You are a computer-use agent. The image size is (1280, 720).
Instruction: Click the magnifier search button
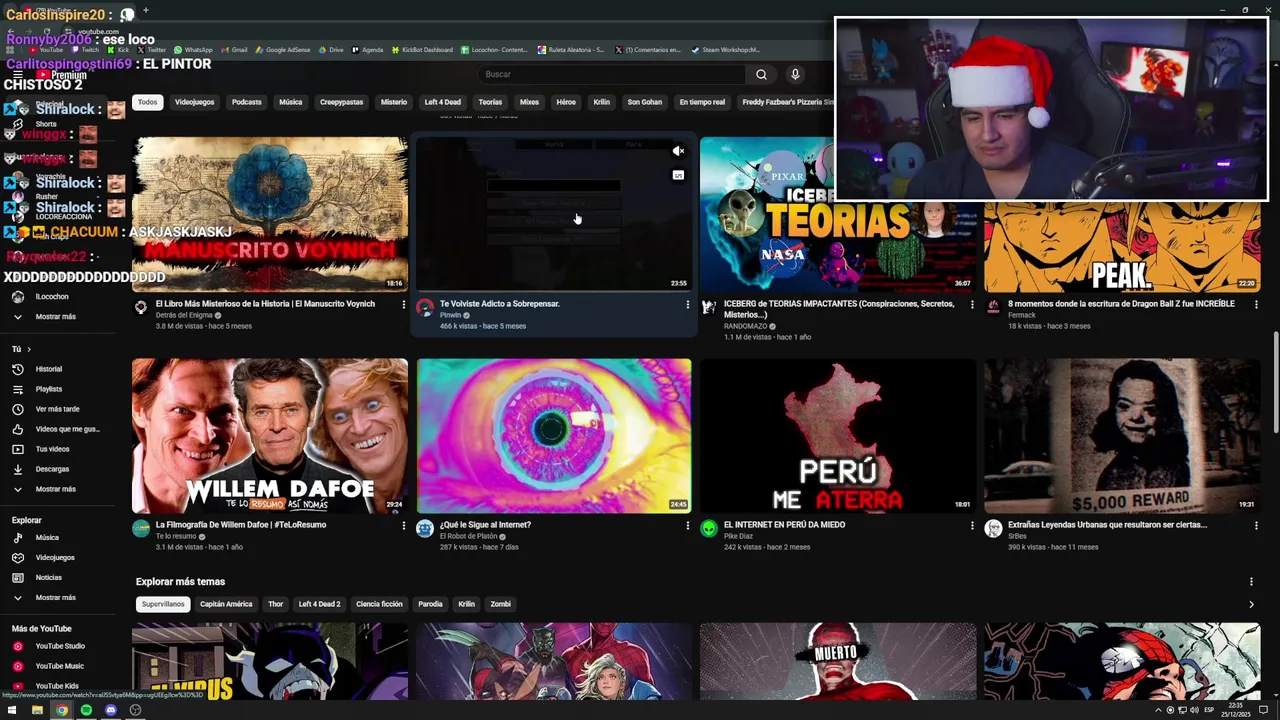[761, 74]
